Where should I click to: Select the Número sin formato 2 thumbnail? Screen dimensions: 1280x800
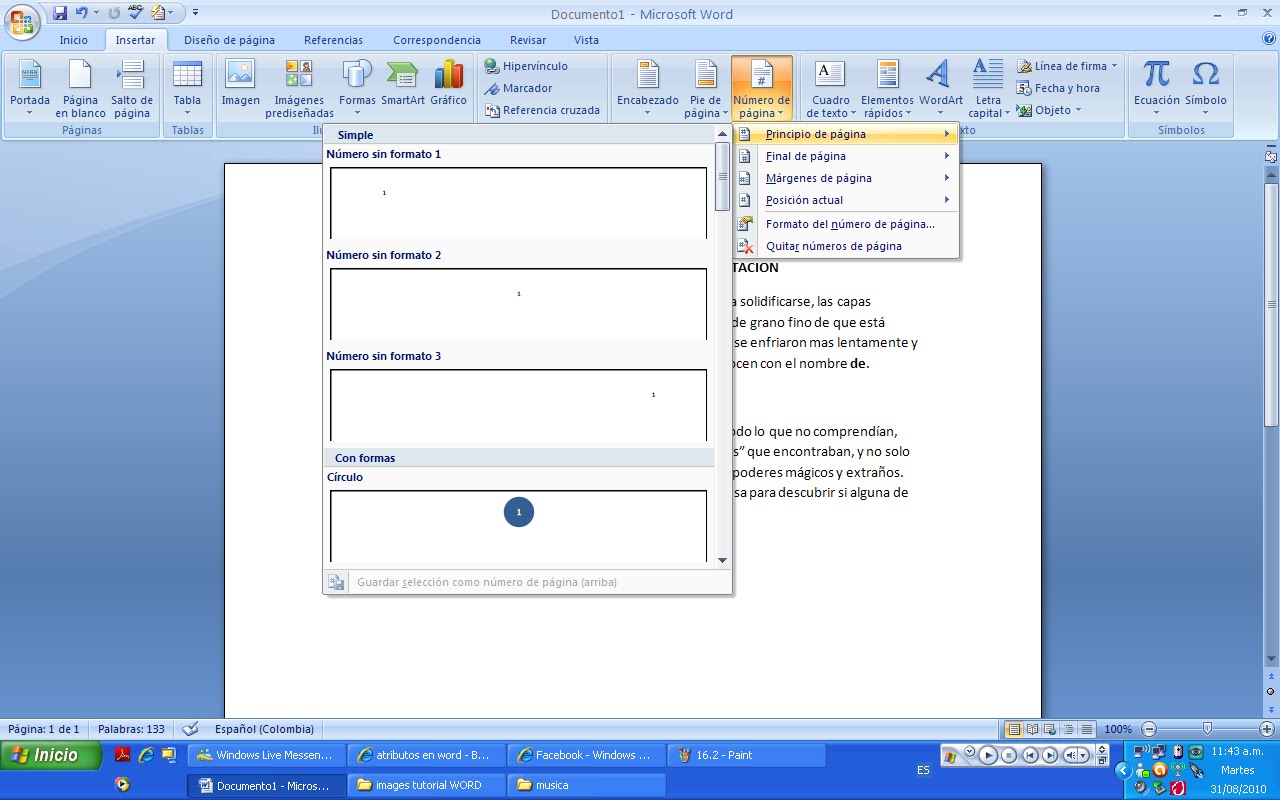(518, 303)
